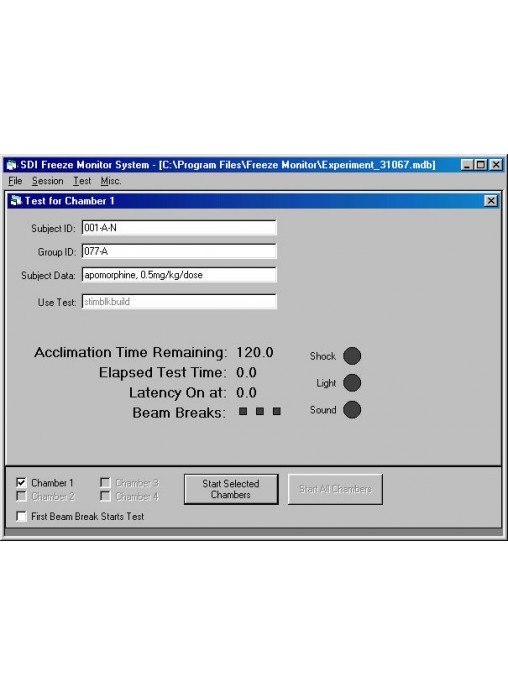Close the Test for Chamber 1 window
Image resolution: width=508 pixels, height=696 pixels.
(491, 201)
